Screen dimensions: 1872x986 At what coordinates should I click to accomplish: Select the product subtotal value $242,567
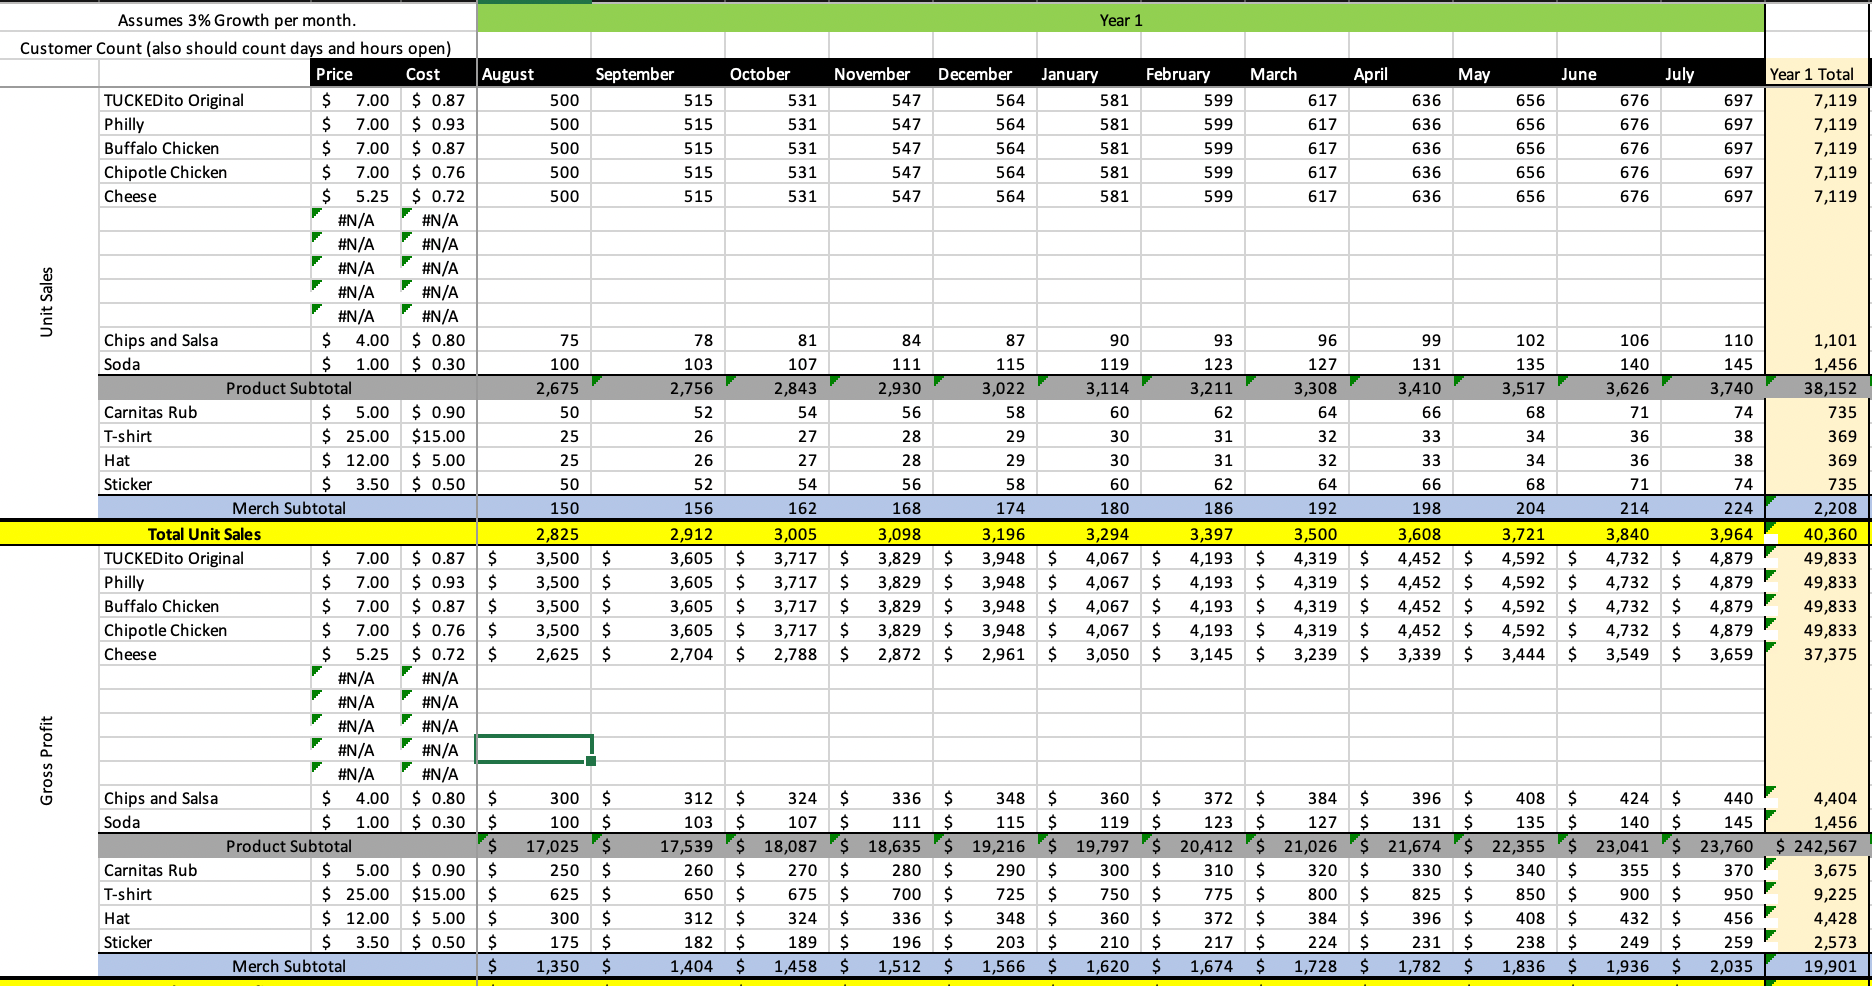coord(1816,846)
